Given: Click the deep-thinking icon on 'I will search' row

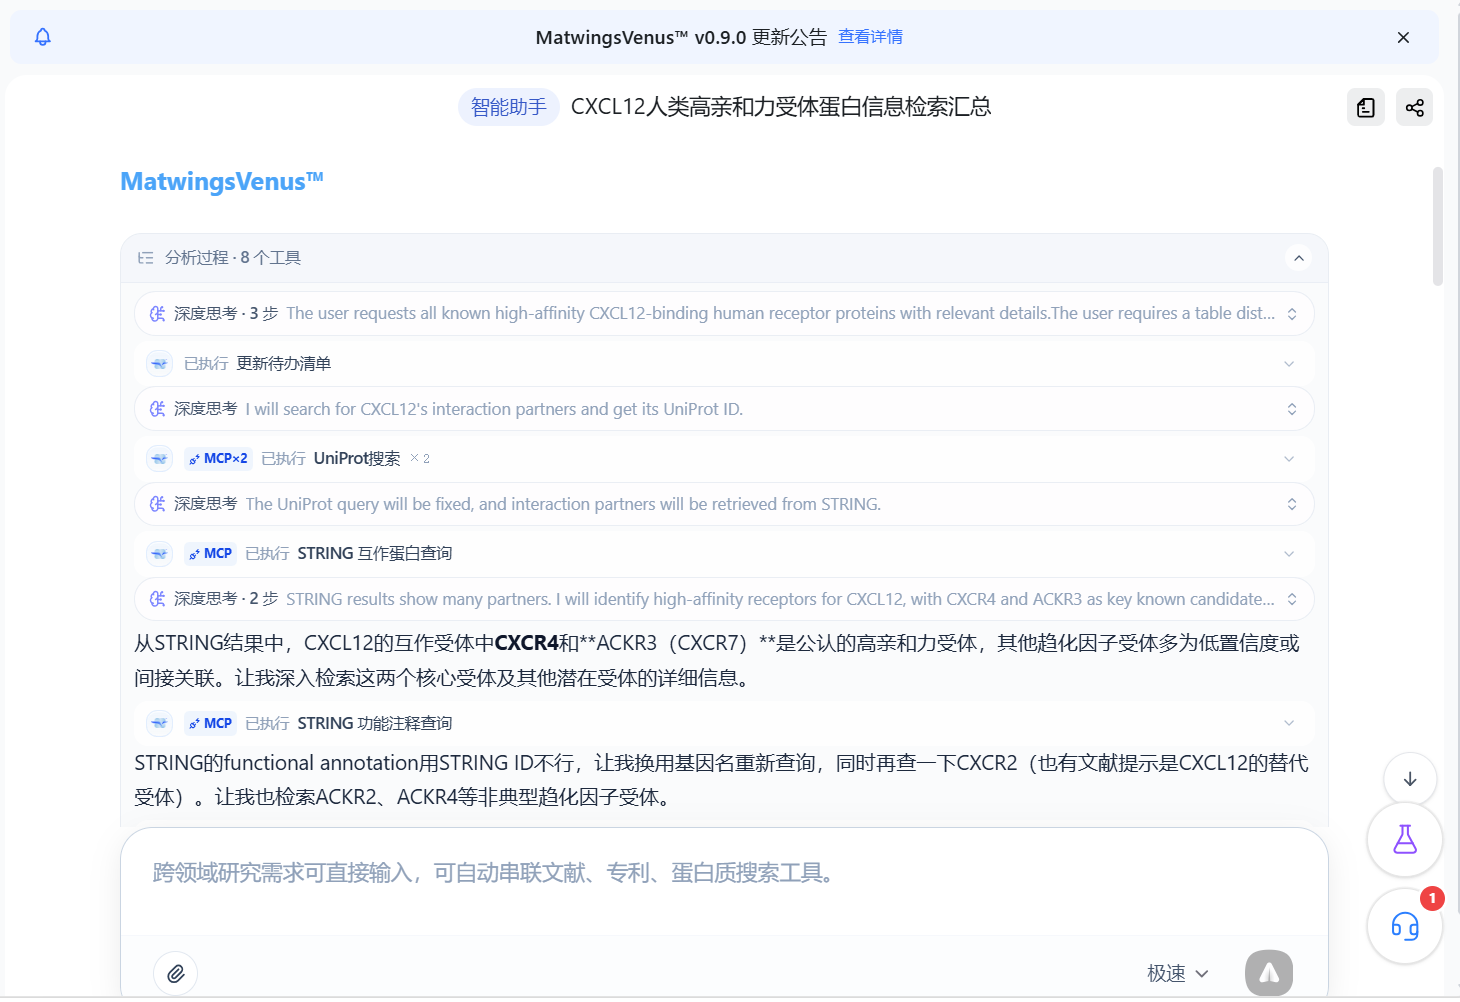Looking at the screenshot, I should click(x=157, y=409).
